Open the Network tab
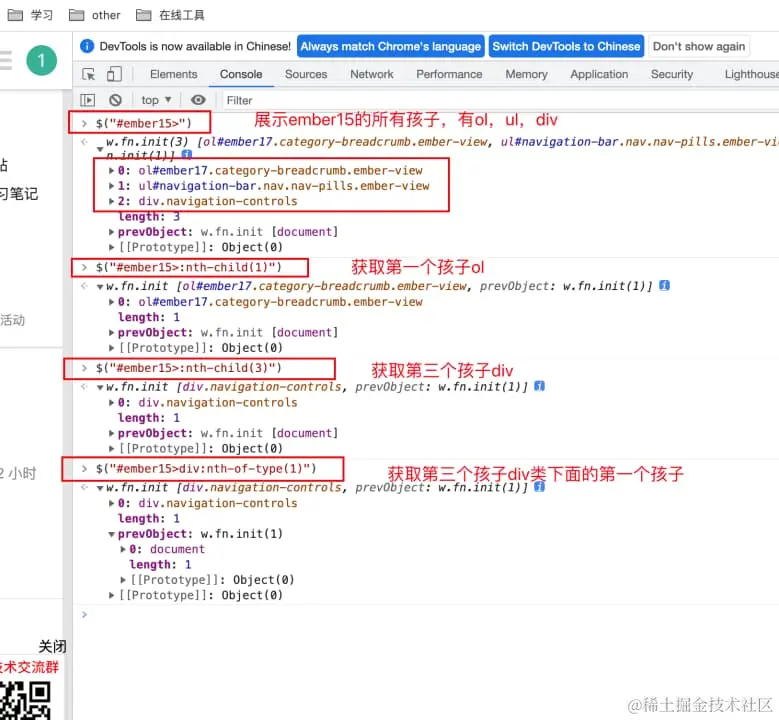This screenshot has height=720, width=779. (x=372, y=74)
